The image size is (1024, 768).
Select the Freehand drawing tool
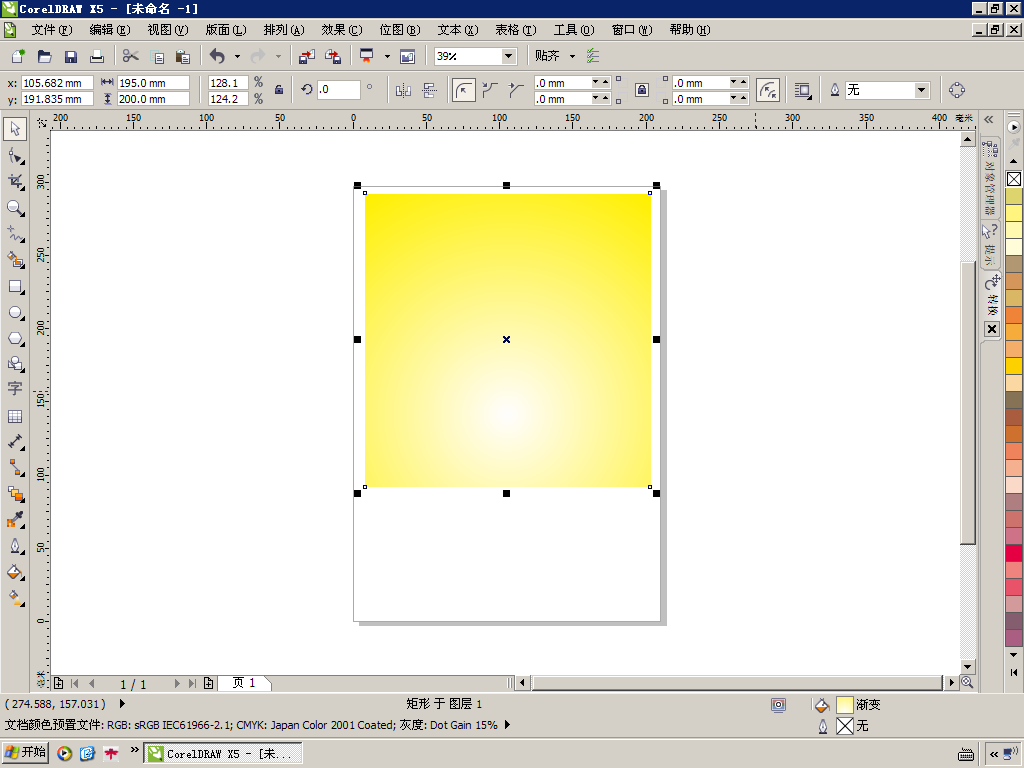(15, 234)
